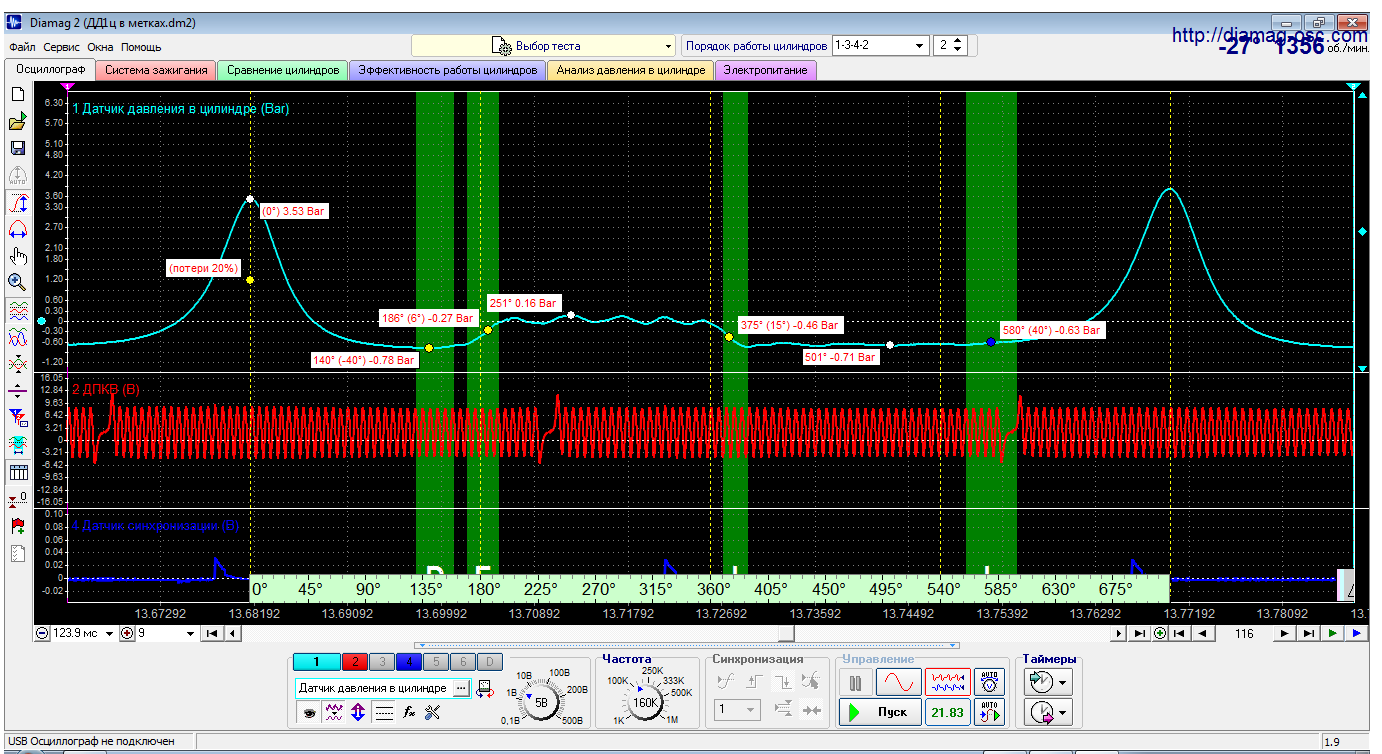The image size is (1382, 754).
Task: Open the cylinder firing order 1-3-4-2 dropdown
Action: coord(880,45)
